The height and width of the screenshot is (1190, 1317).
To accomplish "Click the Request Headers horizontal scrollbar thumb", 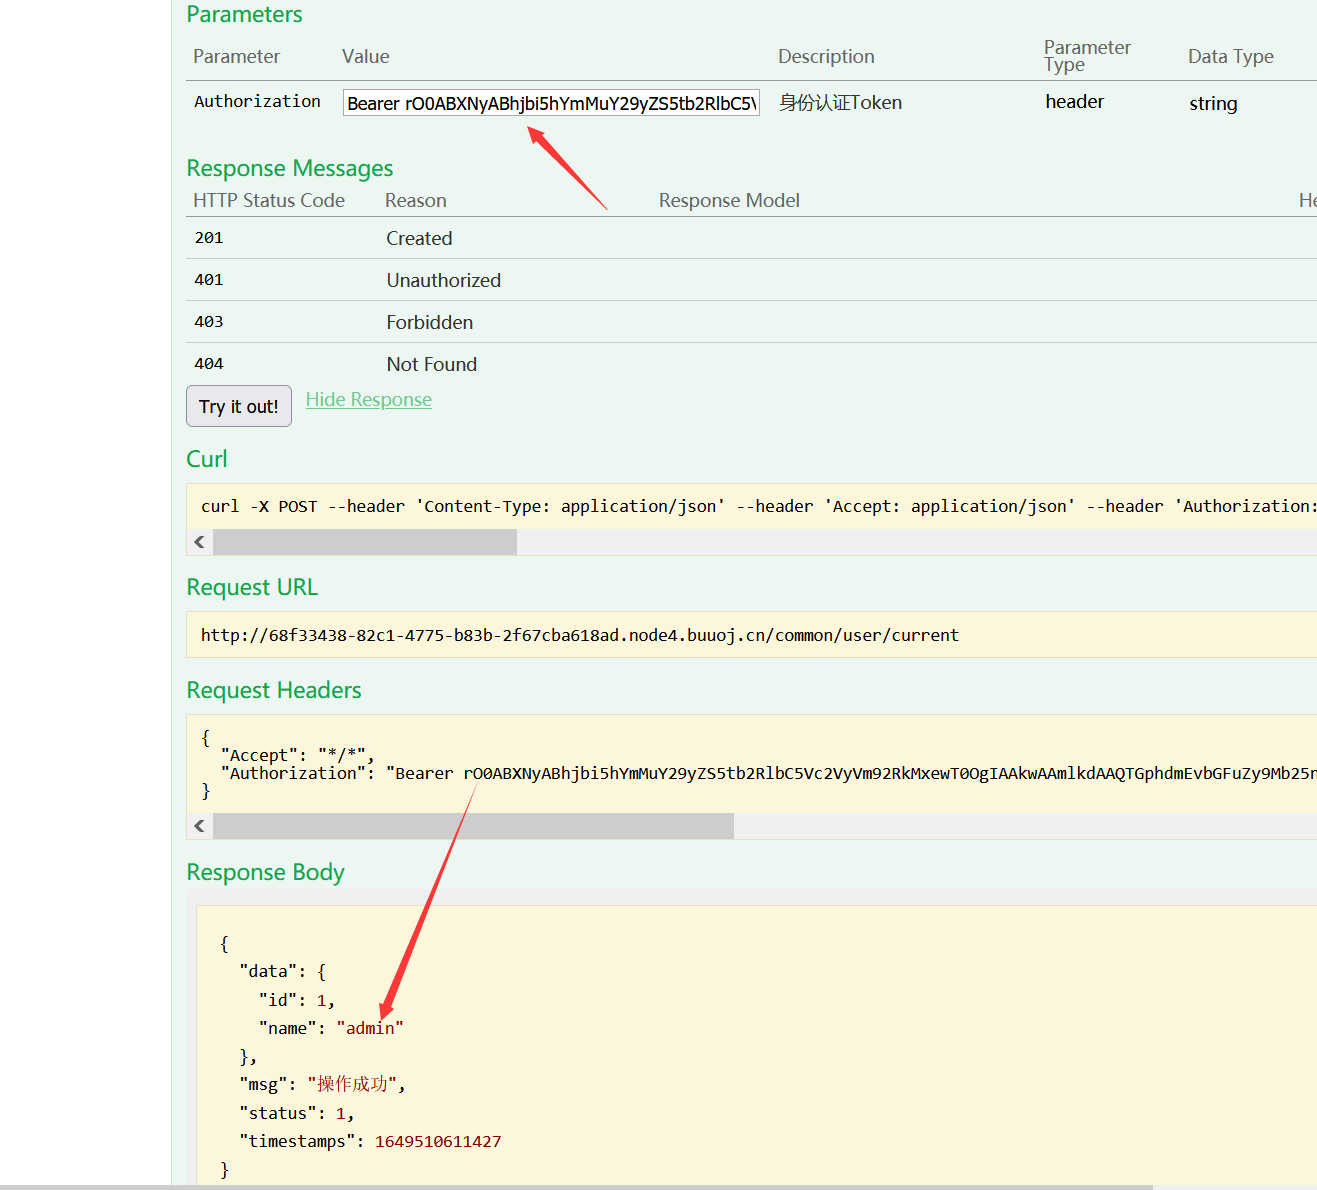I will tap(473, 826).
